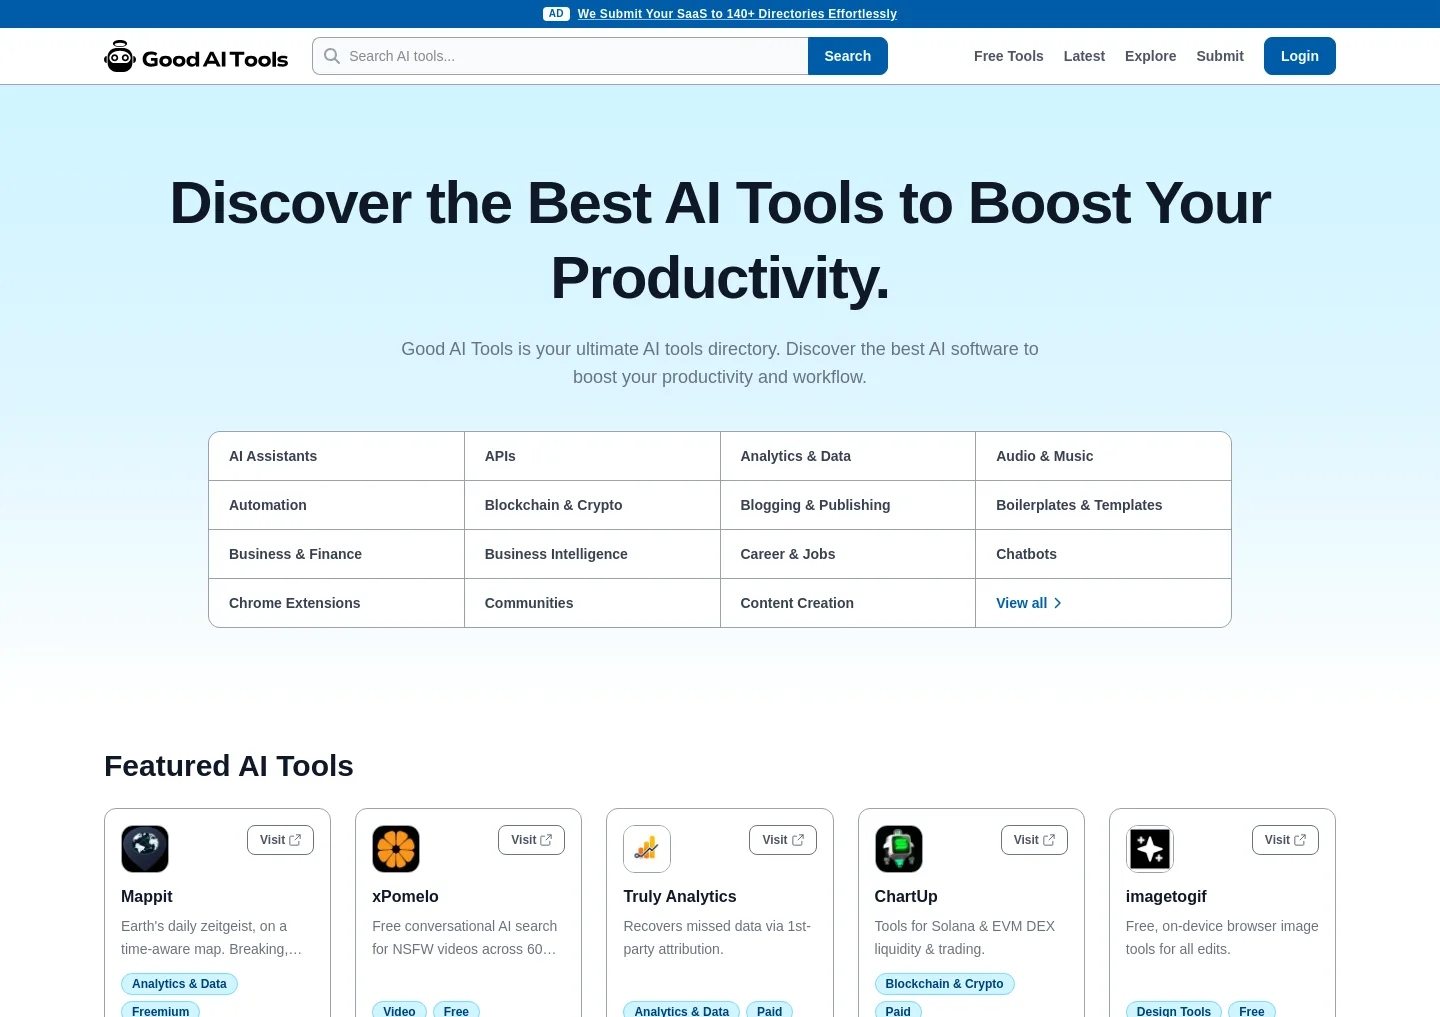This screenshot has width=1440, height=1017.
Task: Select the Analytics & Data category cell
Action: click(x=848, y=456)
